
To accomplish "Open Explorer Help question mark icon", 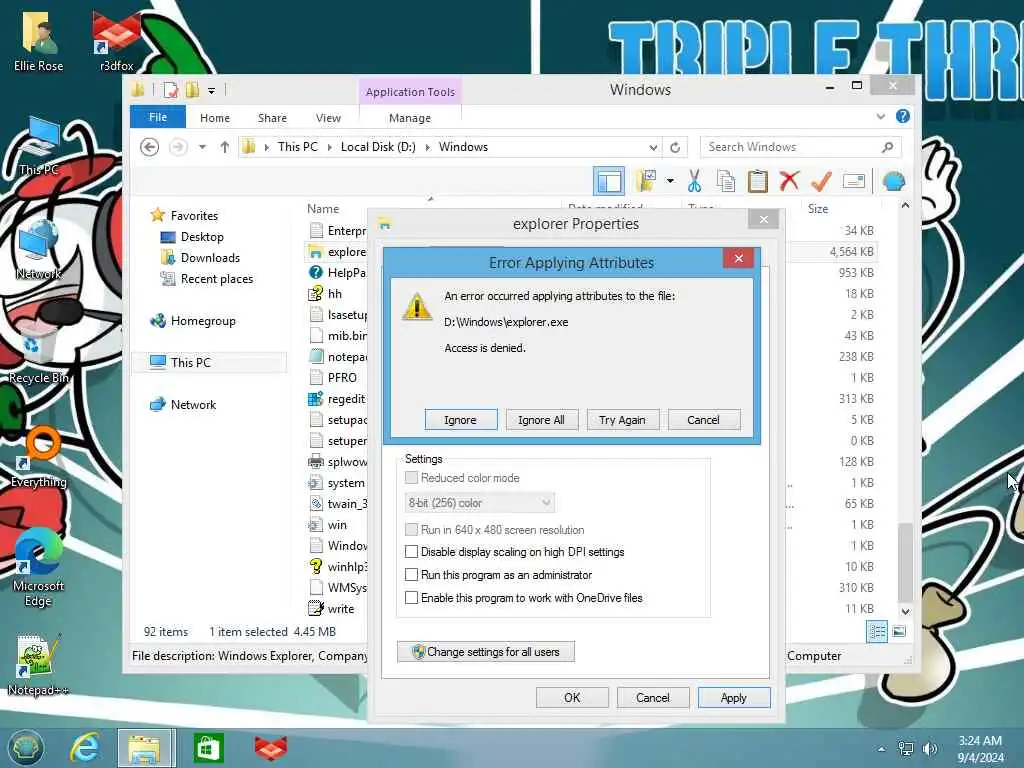I will 903,116.
